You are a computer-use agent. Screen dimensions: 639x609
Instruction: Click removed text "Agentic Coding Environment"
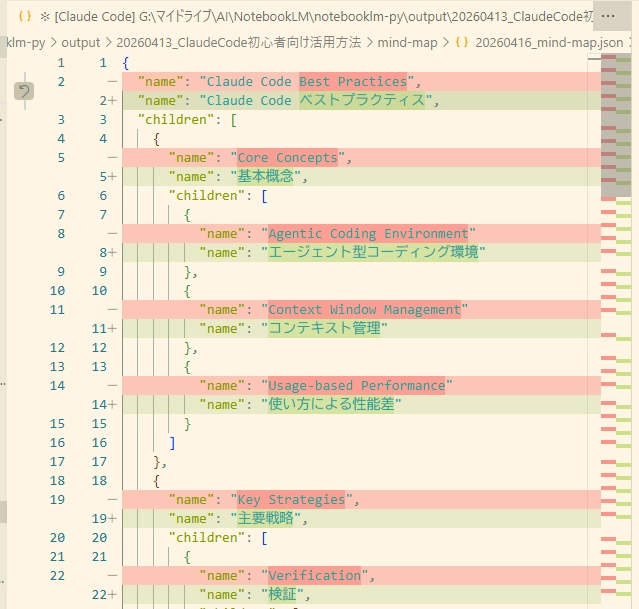368,234
